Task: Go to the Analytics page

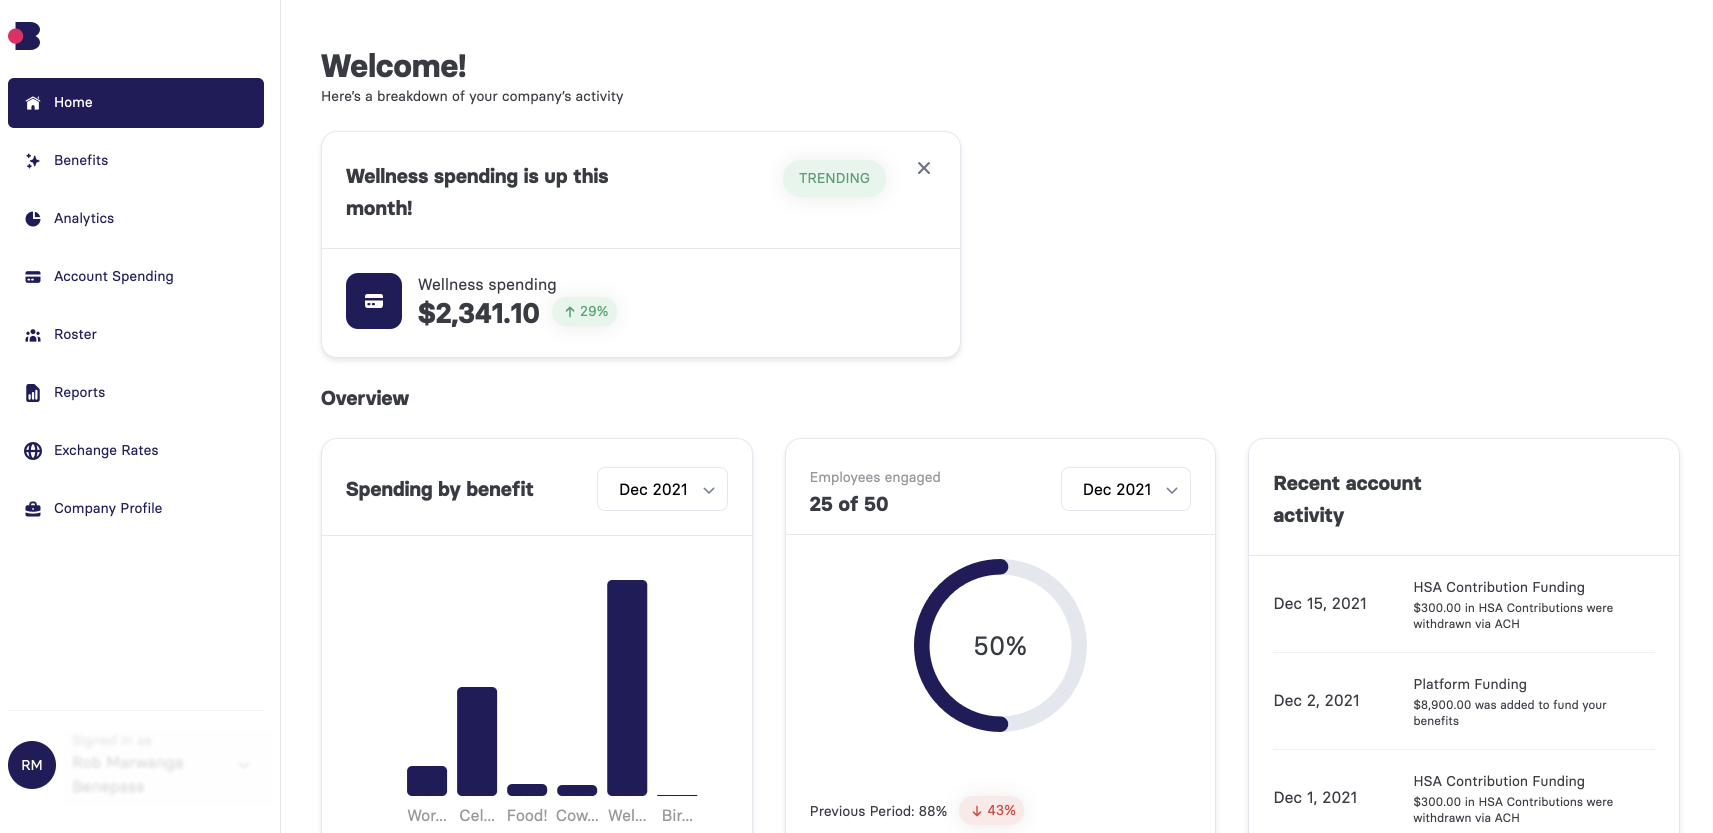Action: [84, 219]
